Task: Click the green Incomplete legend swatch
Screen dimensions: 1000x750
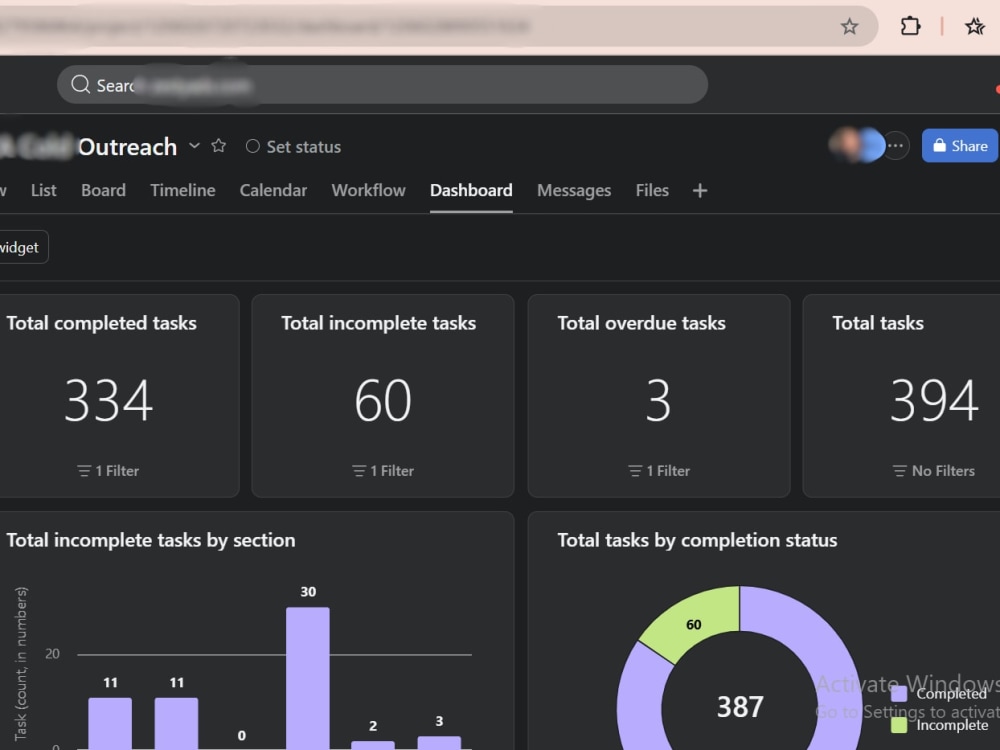Action: [899, 725]
